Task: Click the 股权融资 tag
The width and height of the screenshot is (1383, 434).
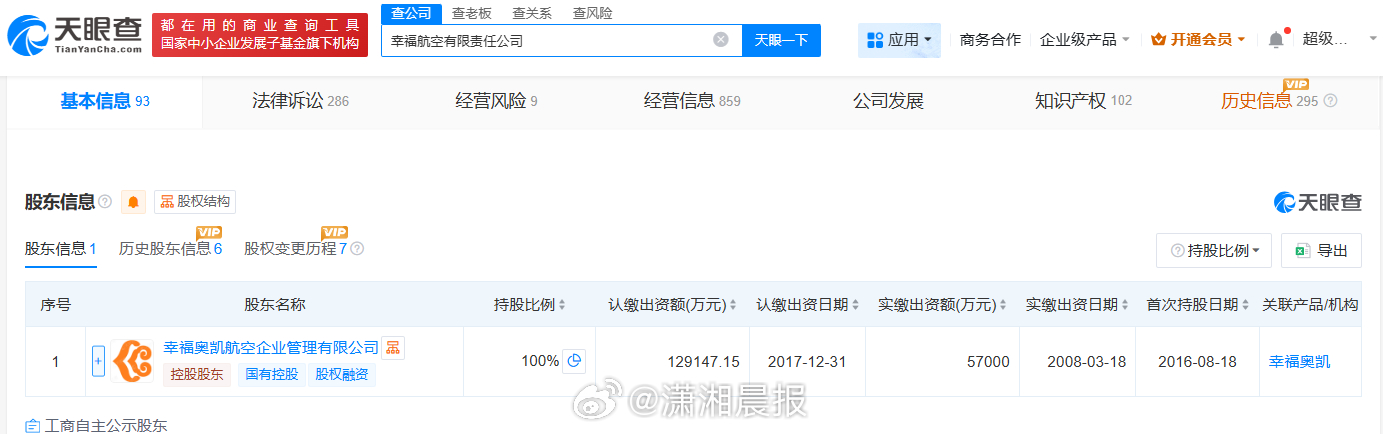Action: coord(342,375)
